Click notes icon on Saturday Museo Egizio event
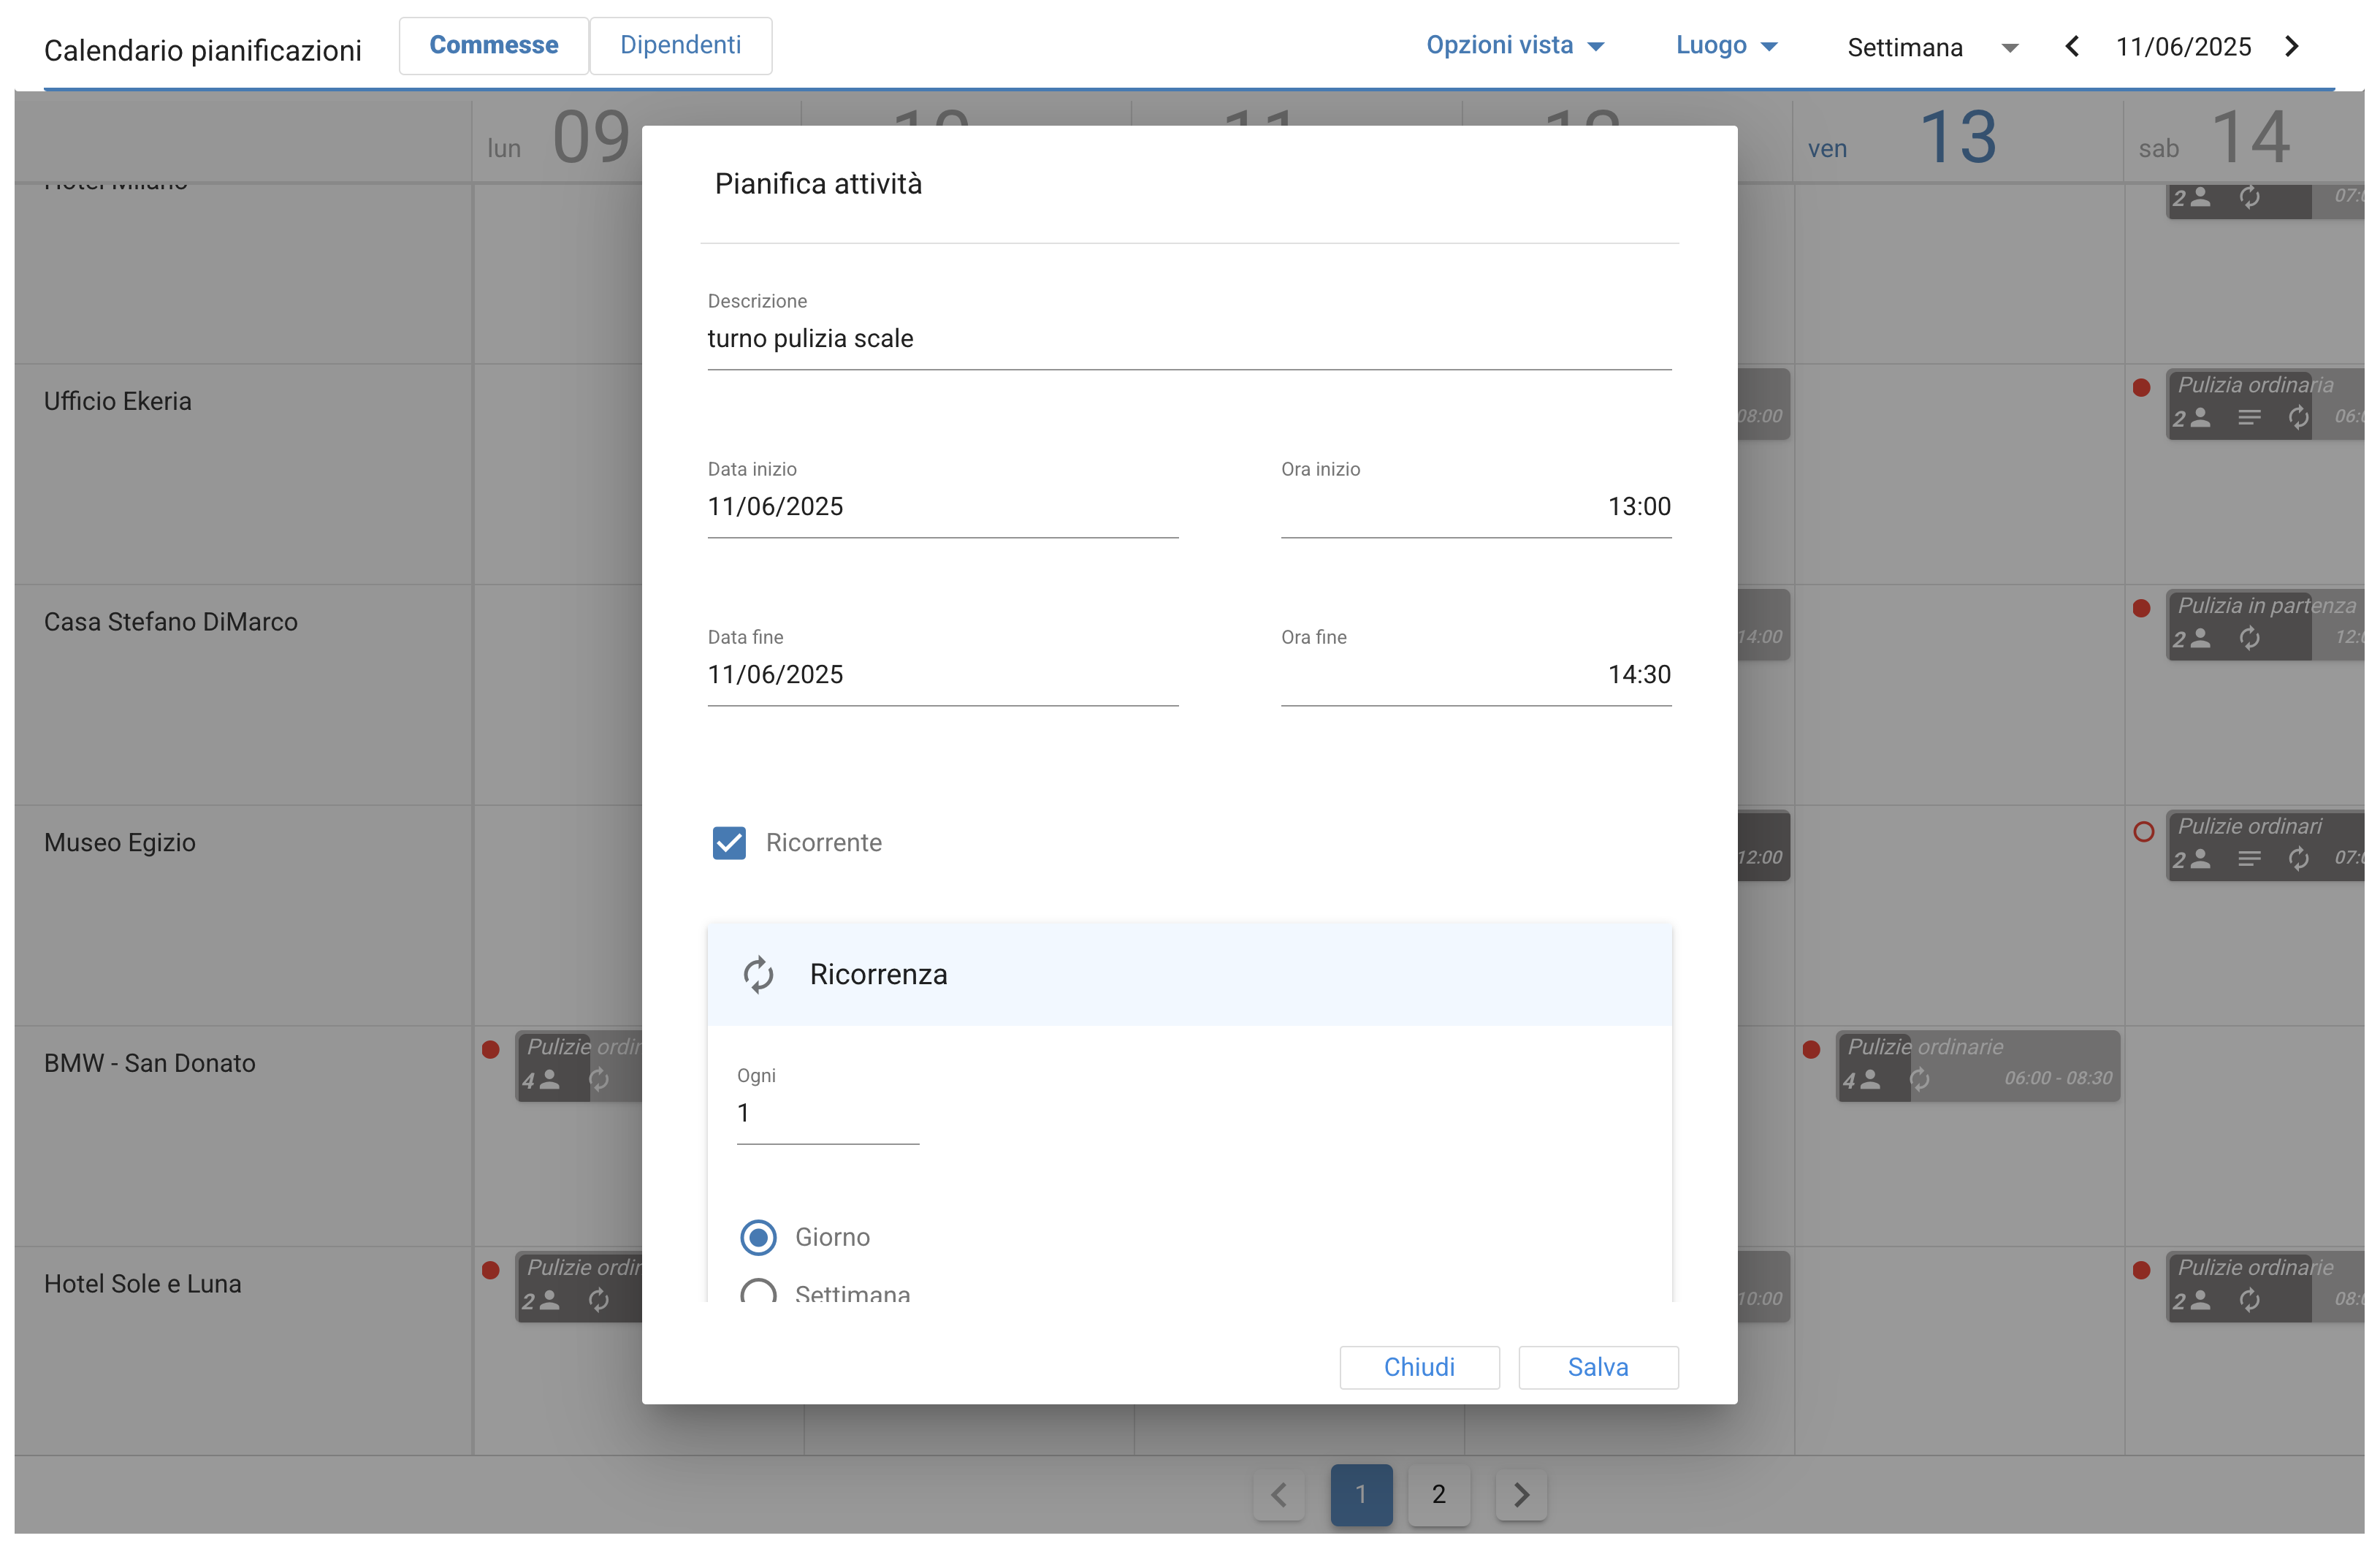This screenshot has height=1549, width=2380. (x=2249, y=858)
